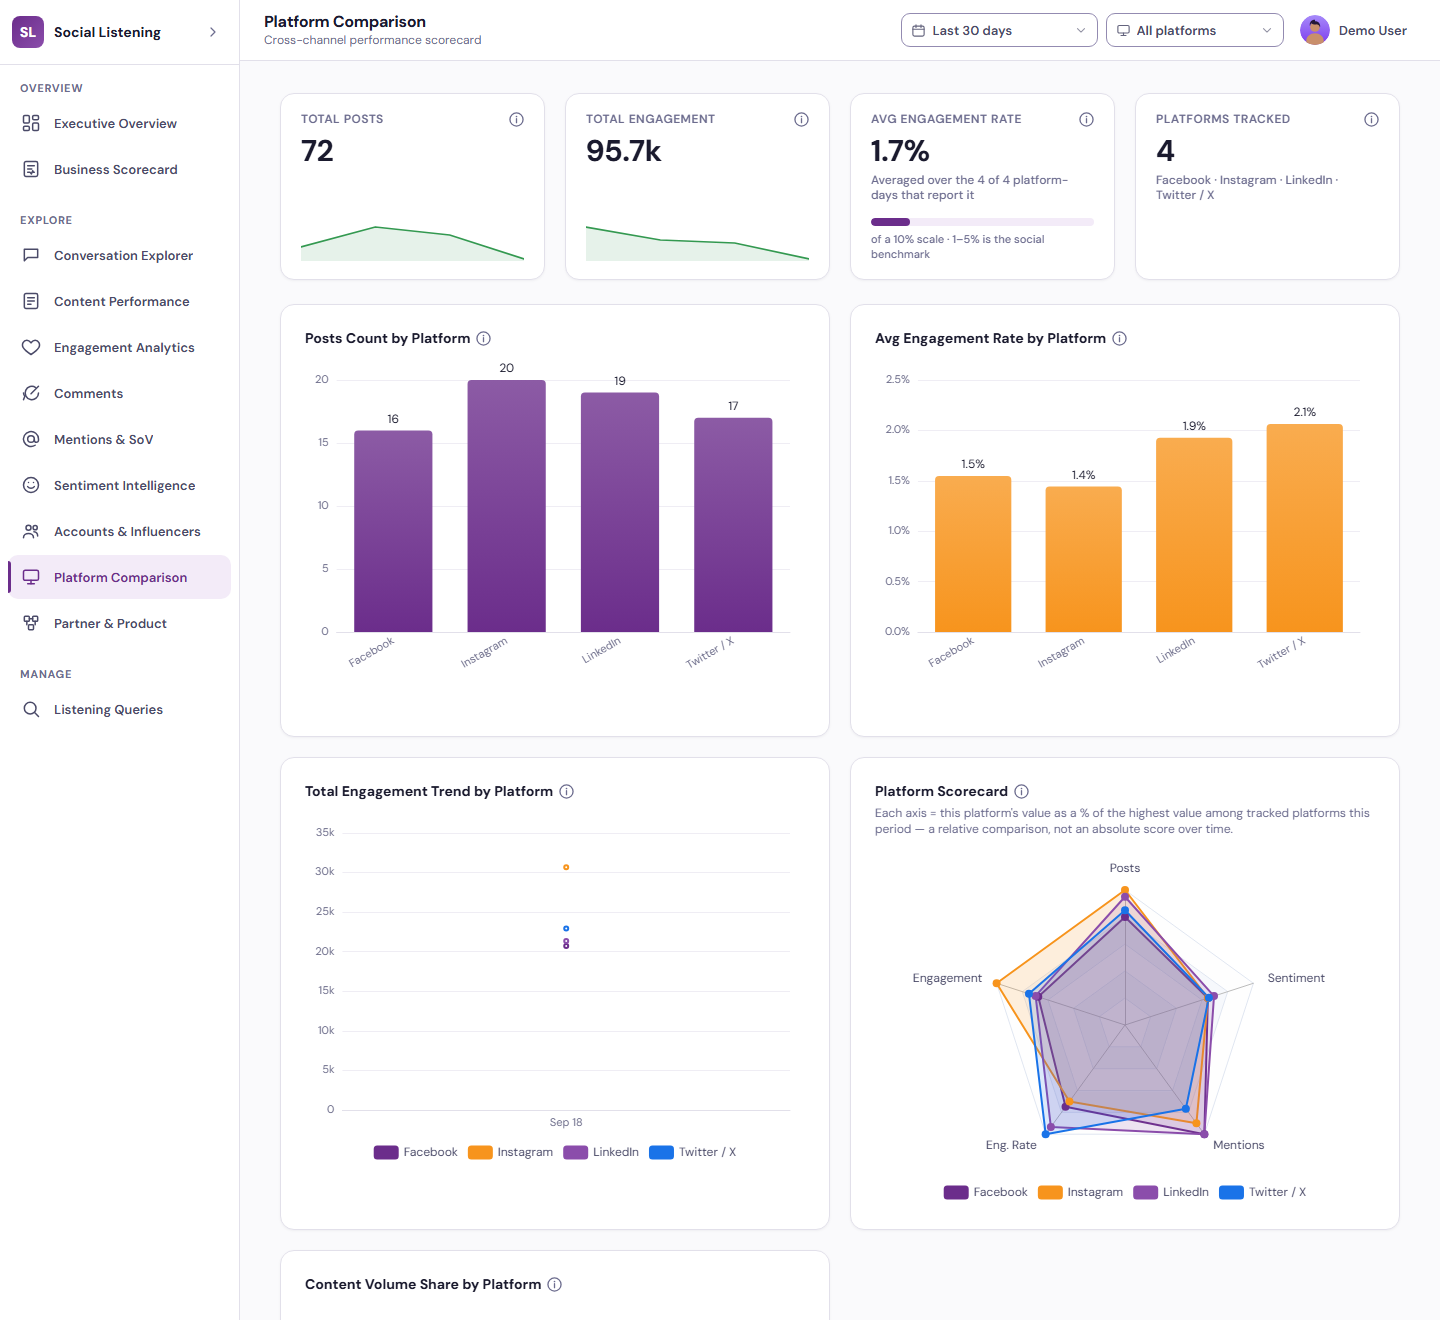This screenshot has height=1320, width=1440.
Task: Toggle Facebook series in engagement trend legend
Action: (x=415, y=1152)
